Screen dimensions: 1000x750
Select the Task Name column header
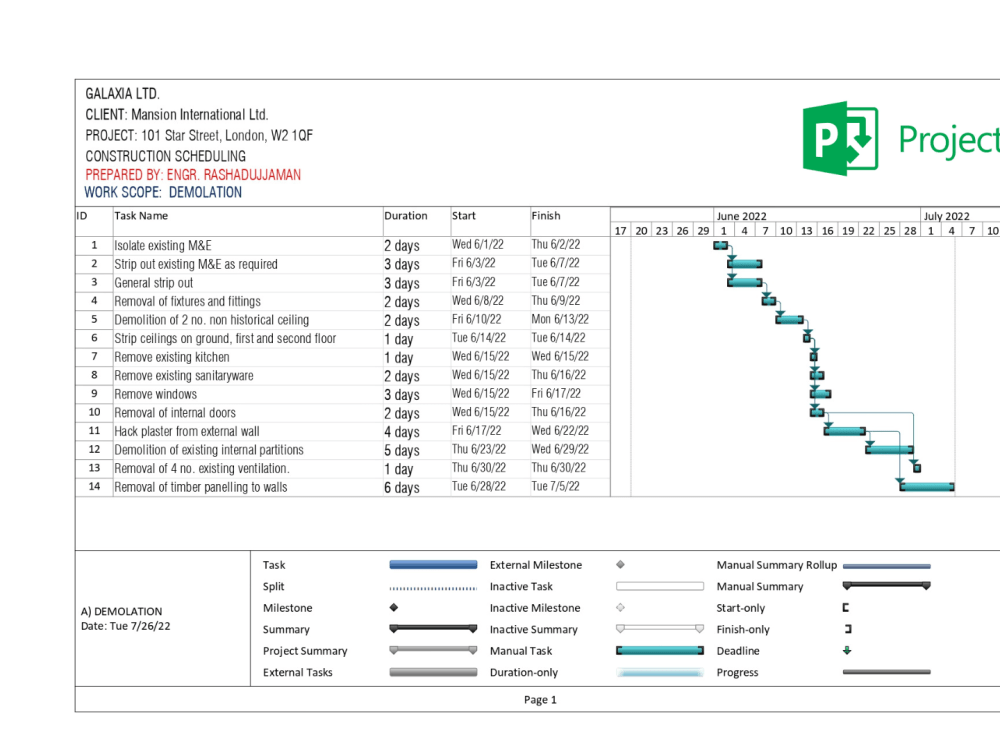247,221
